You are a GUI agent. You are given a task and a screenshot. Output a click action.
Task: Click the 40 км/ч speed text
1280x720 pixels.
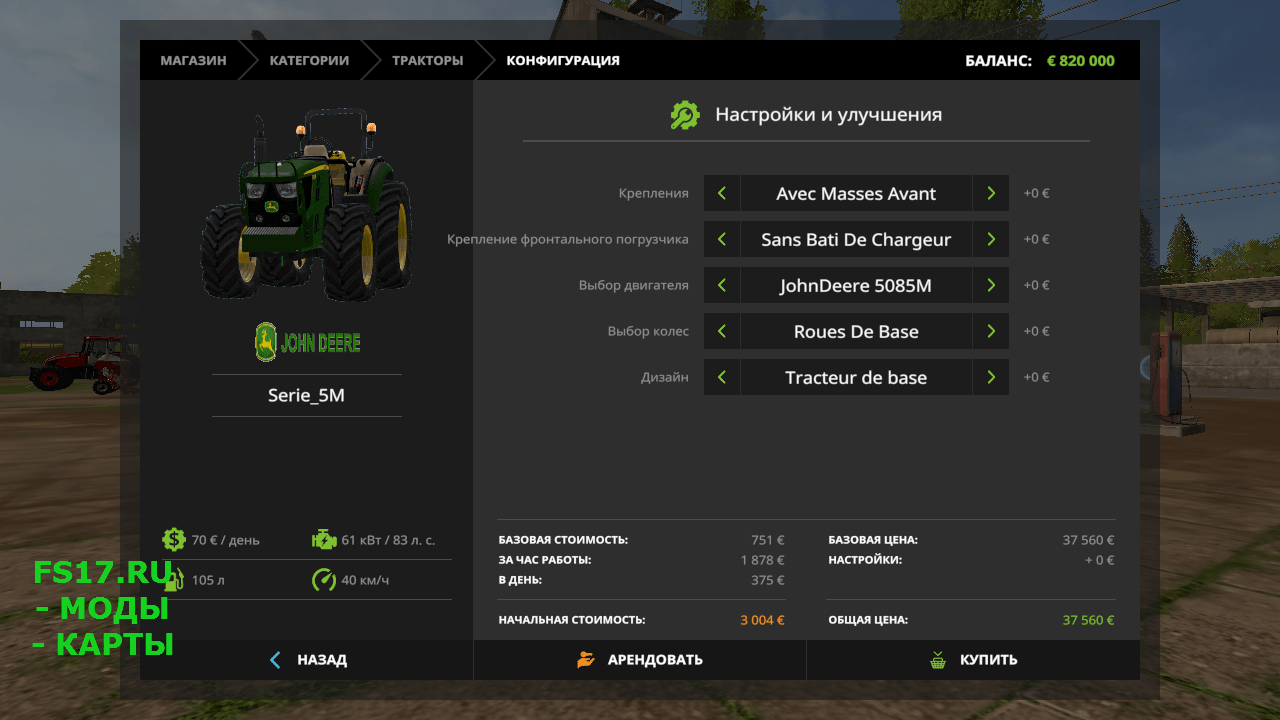click(x=365, y=580)
